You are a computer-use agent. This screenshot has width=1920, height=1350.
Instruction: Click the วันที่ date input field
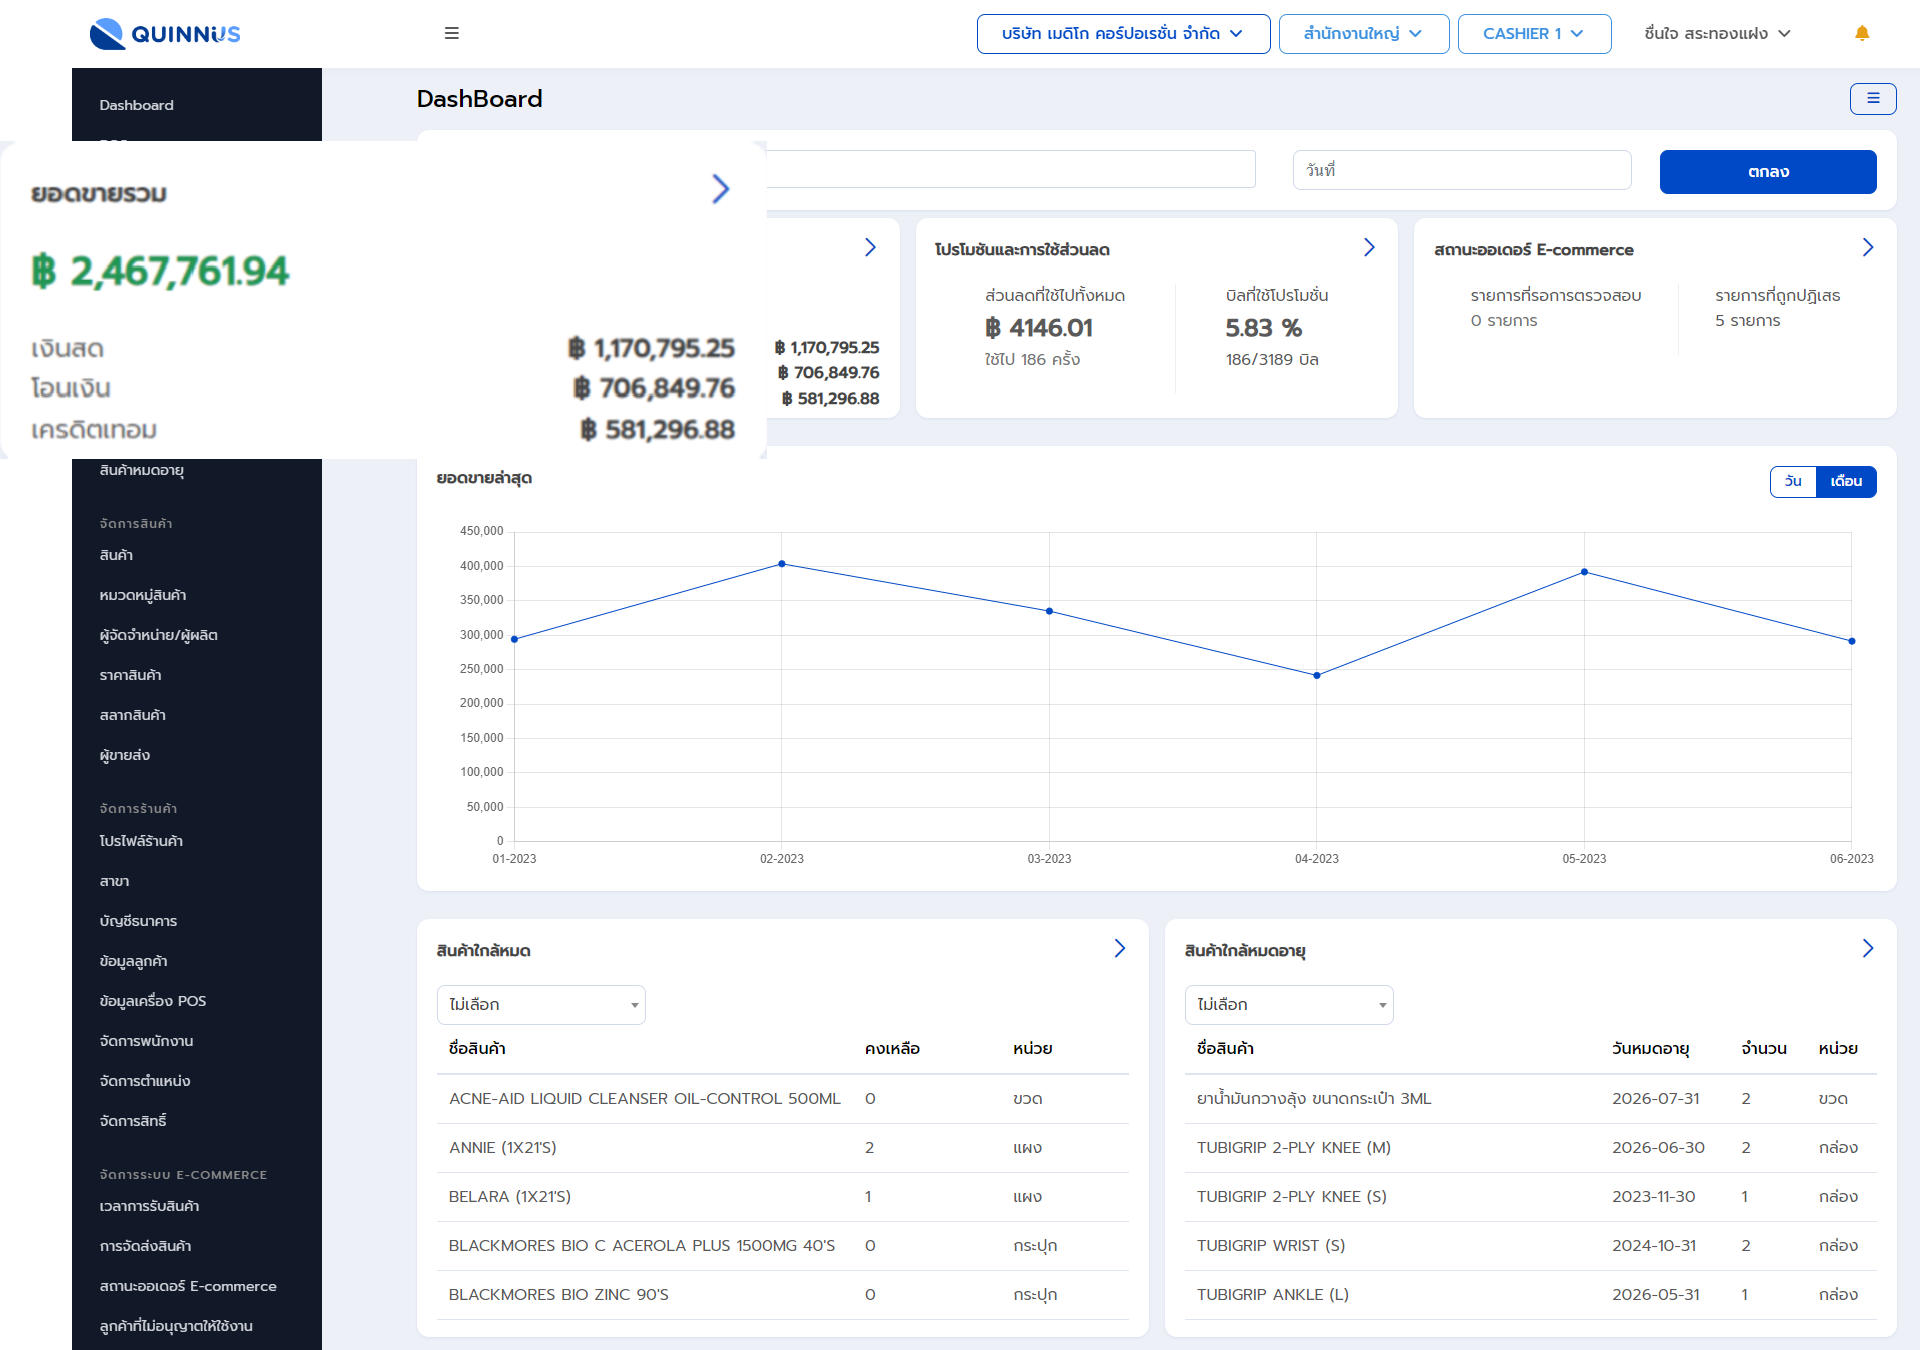[1461, 170]
